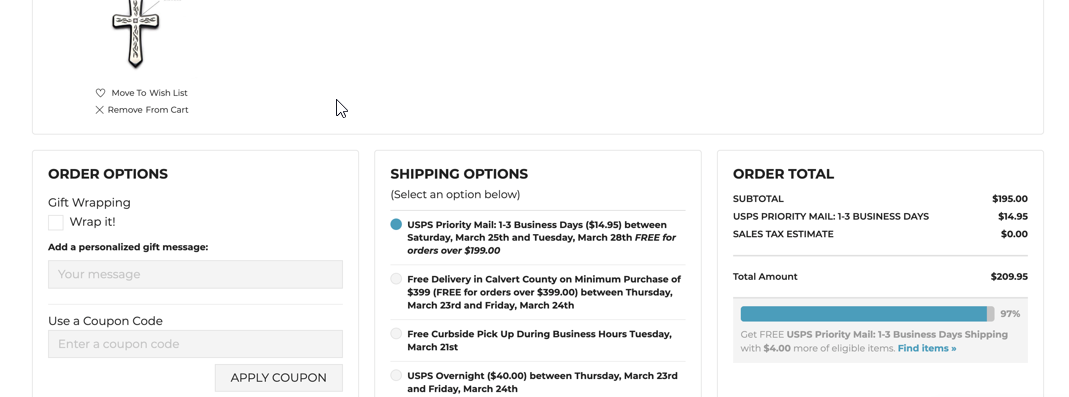Select USPS Priority Mail 1-3 Business Days option

[x=396, y=224]
